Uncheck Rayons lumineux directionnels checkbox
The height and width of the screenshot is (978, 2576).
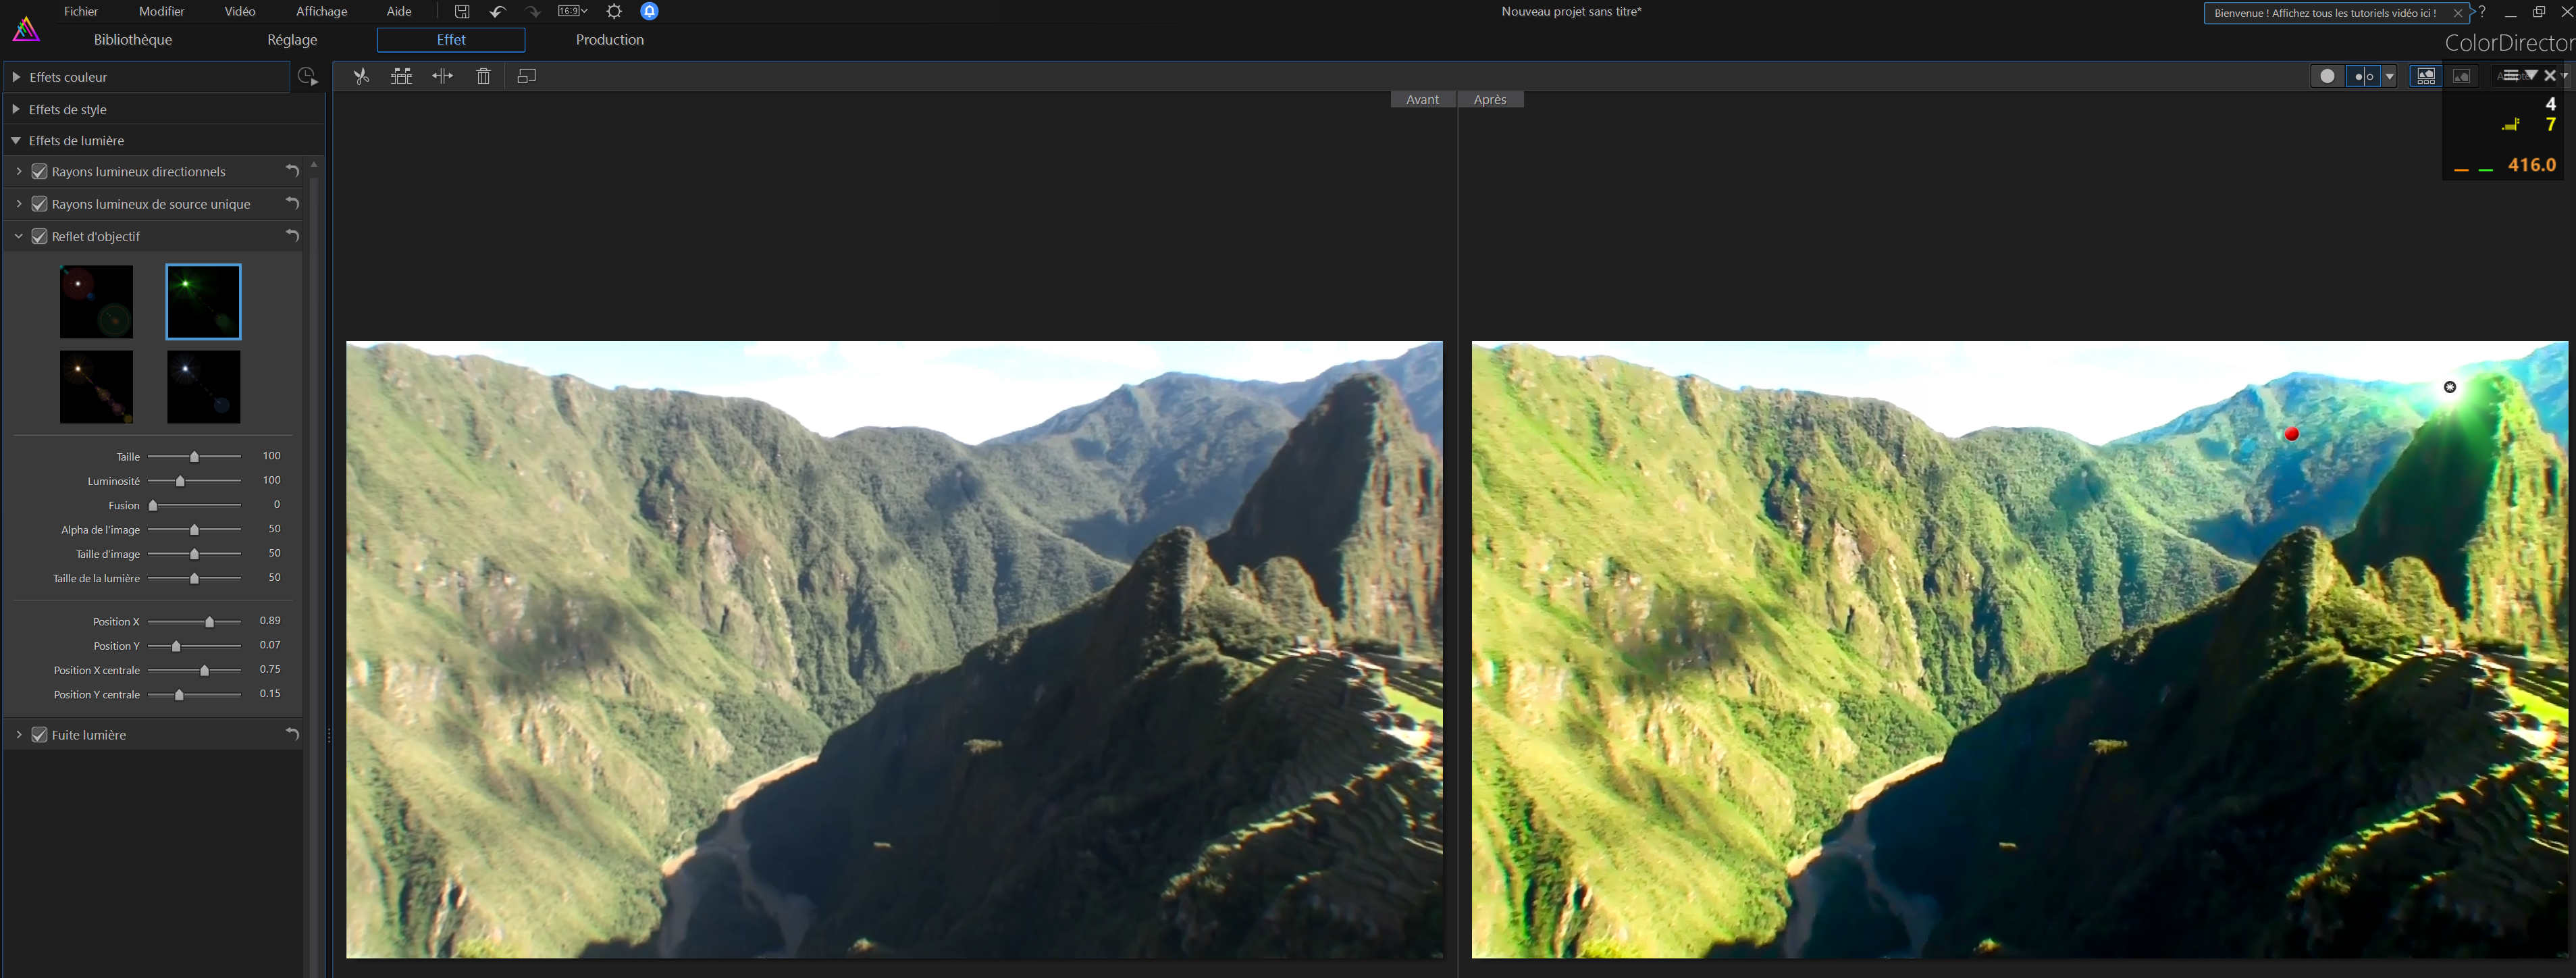coord(40,172)
